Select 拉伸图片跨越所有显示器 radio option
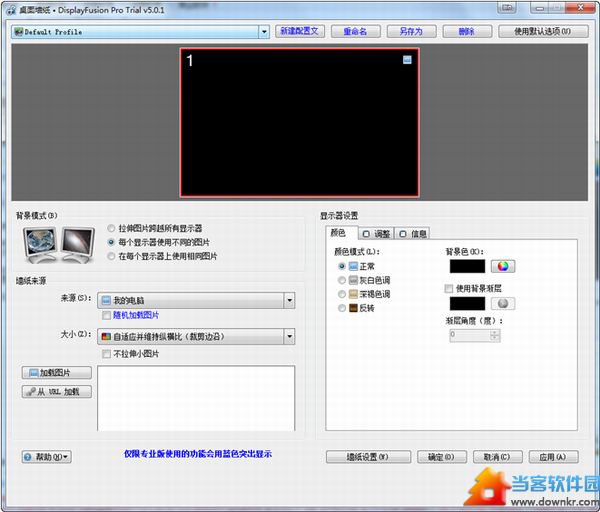This screenshot has height=512, width=600. pos(111,229)
